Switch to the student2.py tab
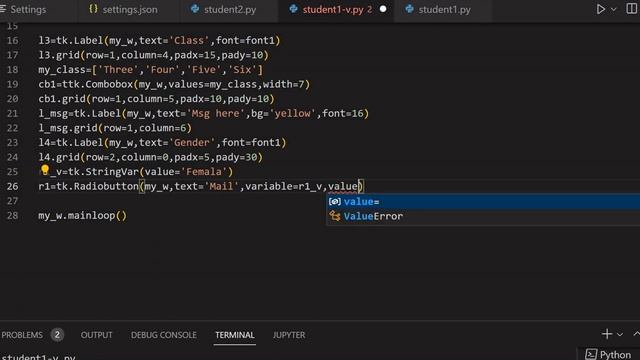The image size is (640, 360). coord(230,9)
